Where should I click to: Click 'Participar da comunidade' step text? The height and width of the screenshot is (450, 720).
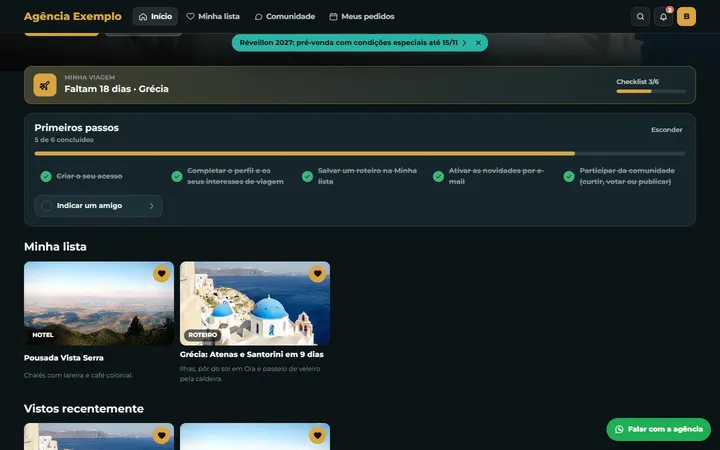(627, 176)
